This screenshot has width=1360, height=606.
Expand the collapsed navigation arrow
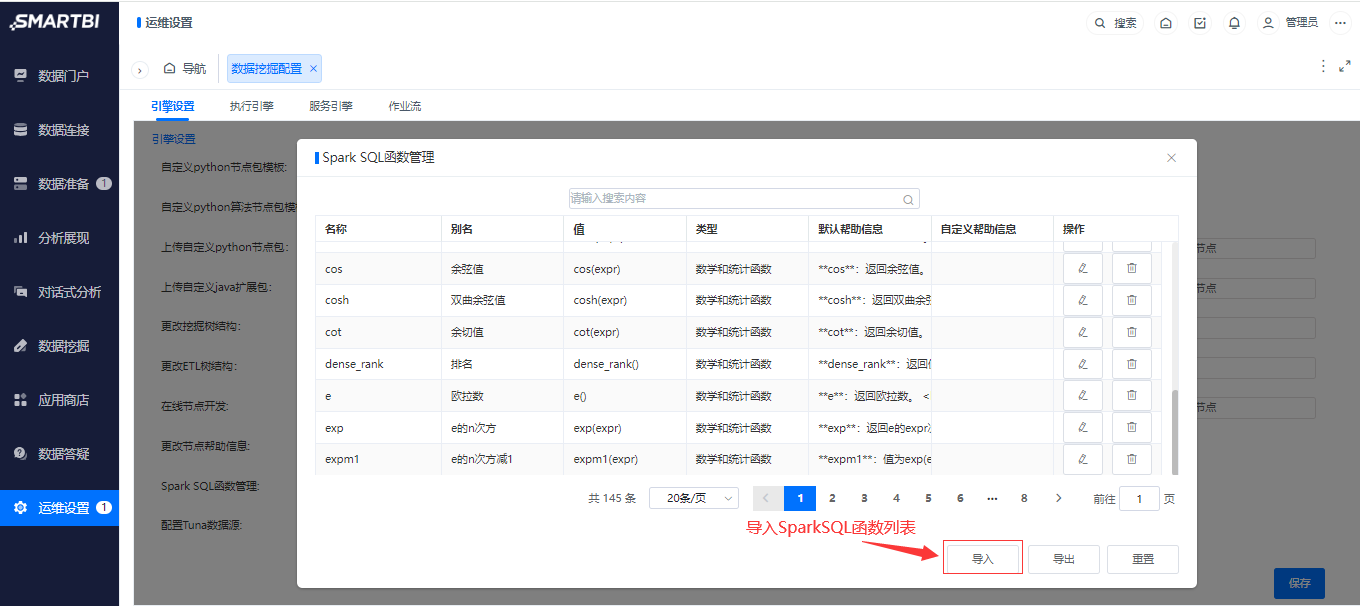click(140, 70)
